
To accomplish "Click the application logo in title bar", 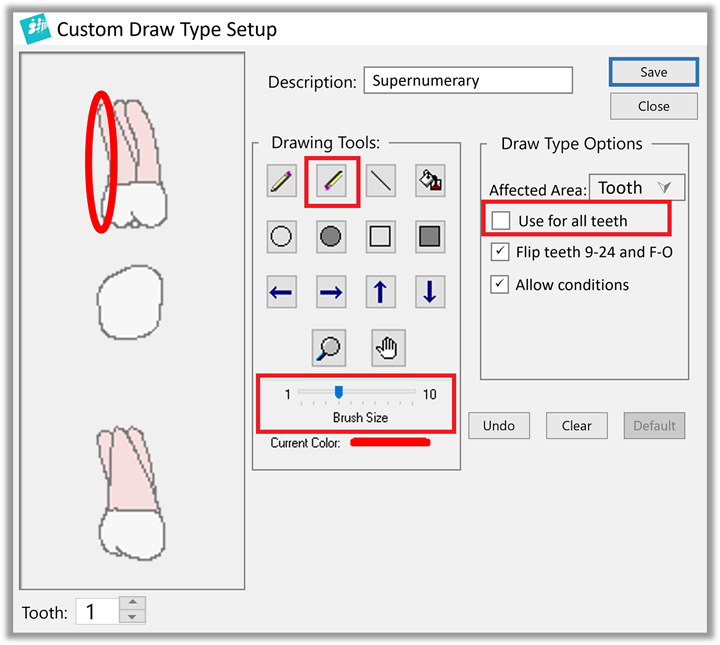I will (x=35, y=28).
